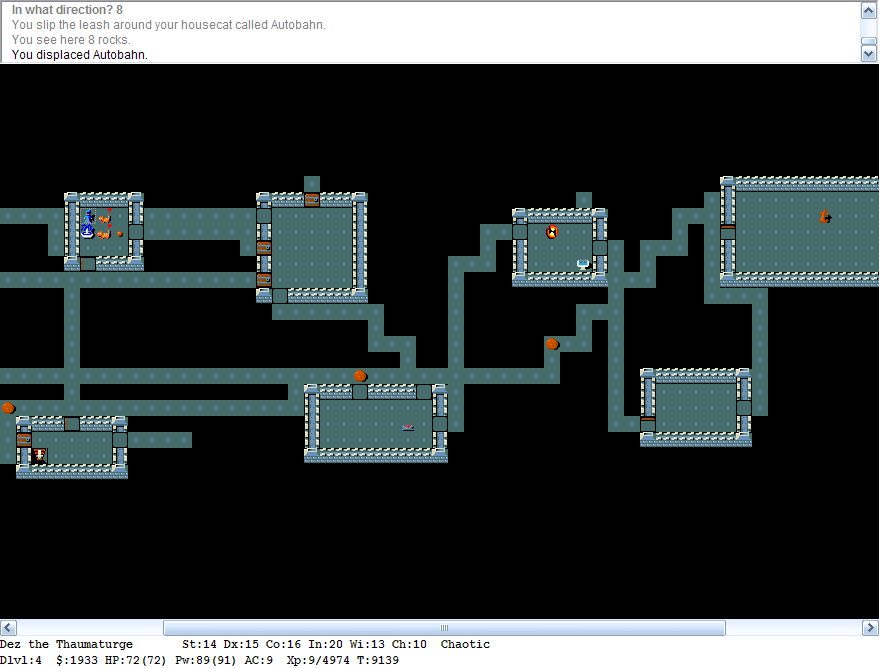Click the horizontal scrollbar thumb below the map

point(444,628)
